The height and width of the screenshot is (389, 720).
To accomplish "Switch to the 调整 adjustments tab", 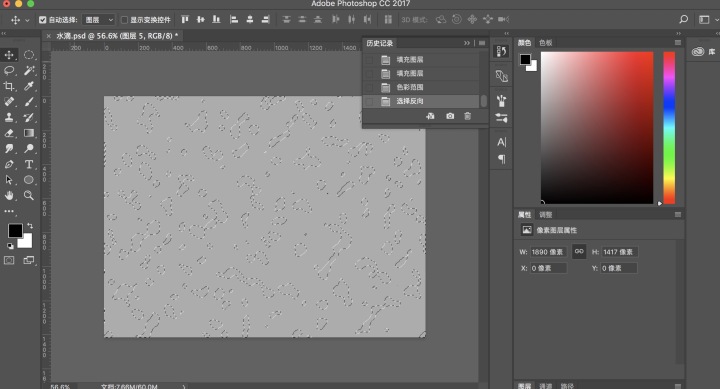I will (x=546, y=214).
